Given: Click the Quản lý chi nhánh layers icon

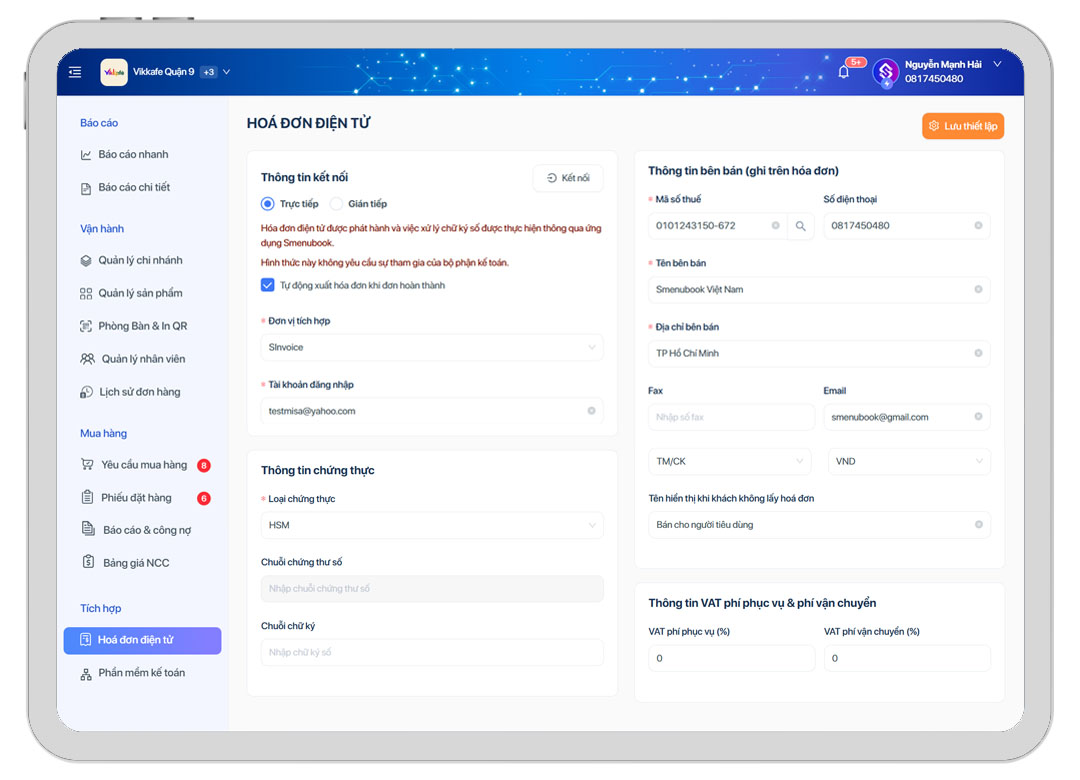Looking at the screenshot, I should pos(85,260).
